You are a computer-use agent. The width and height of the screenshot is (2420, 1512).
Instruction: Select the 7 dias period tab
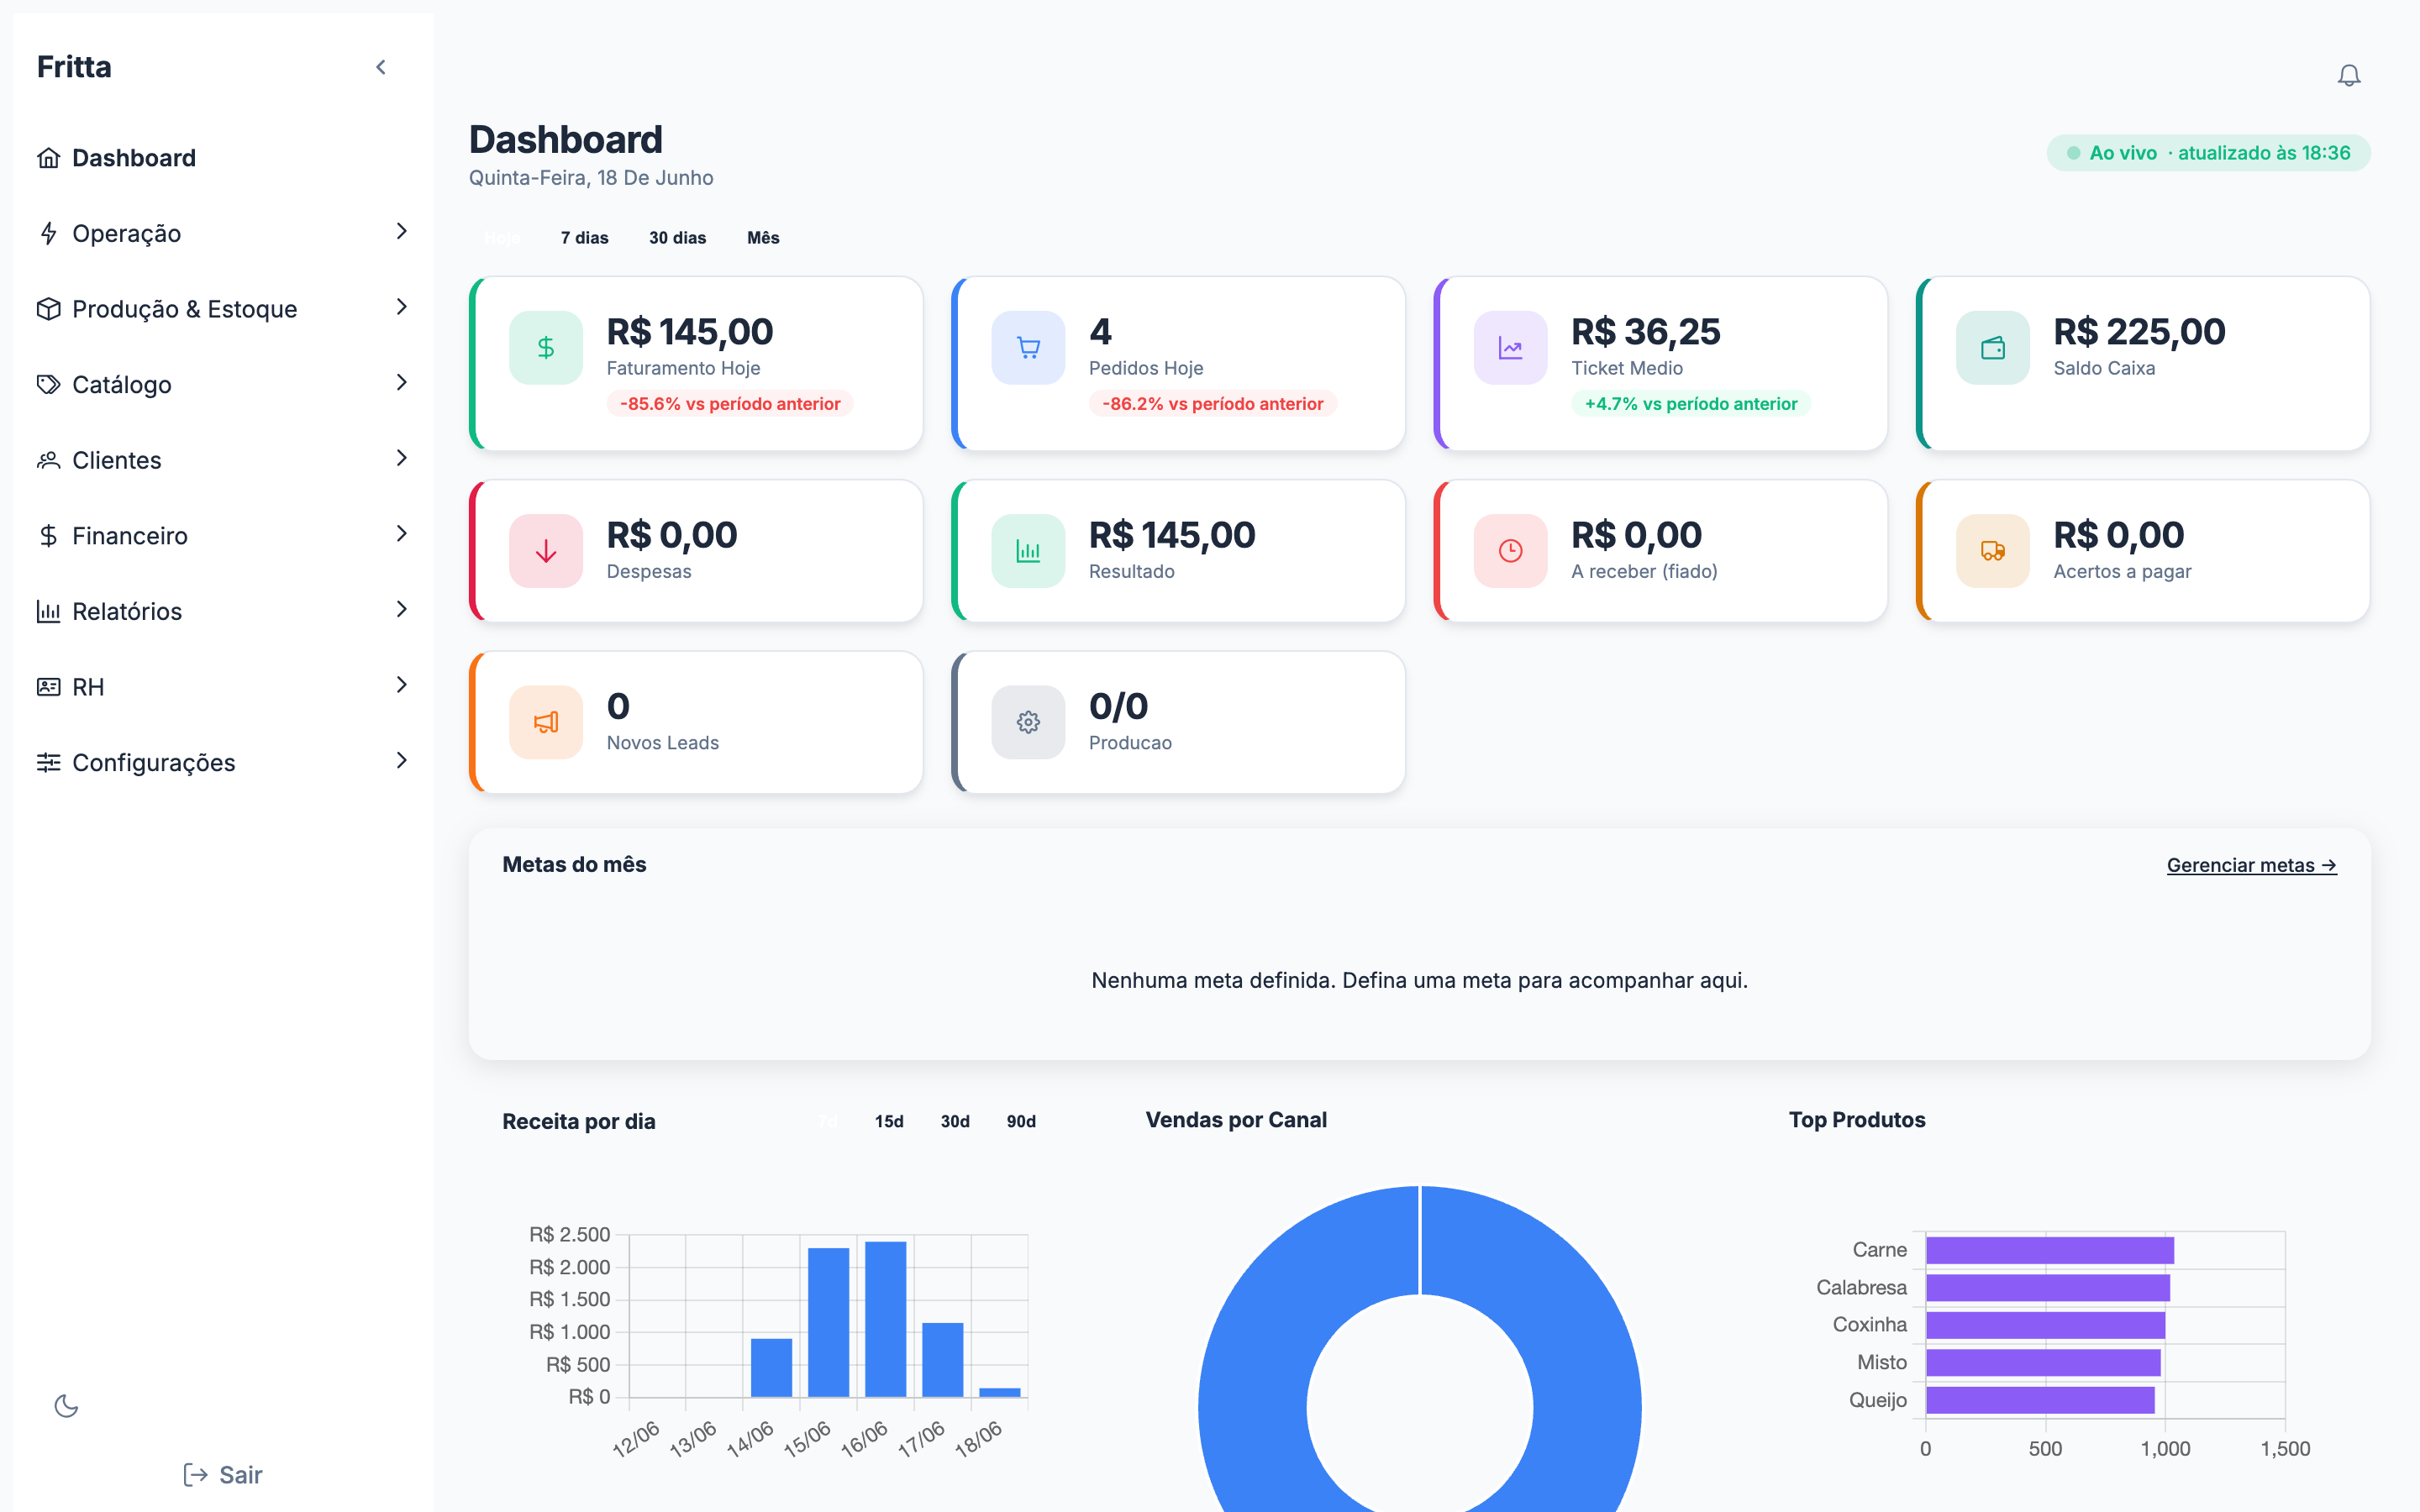tap(584, 238)
